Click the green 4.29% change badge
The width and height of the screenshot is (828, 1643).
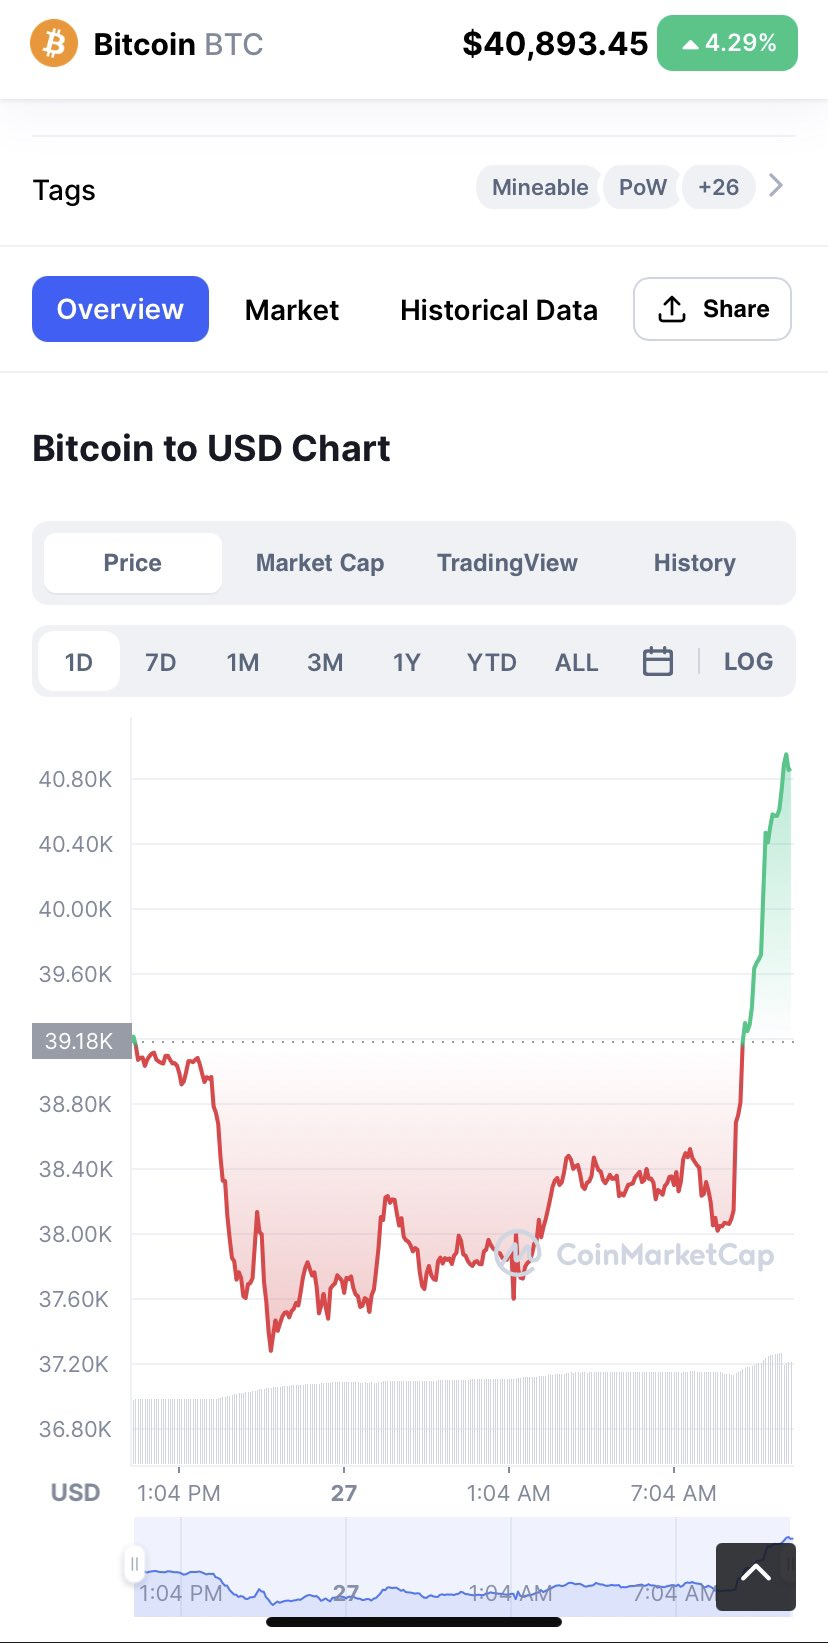pyautogui.click(x=727, y=43)
